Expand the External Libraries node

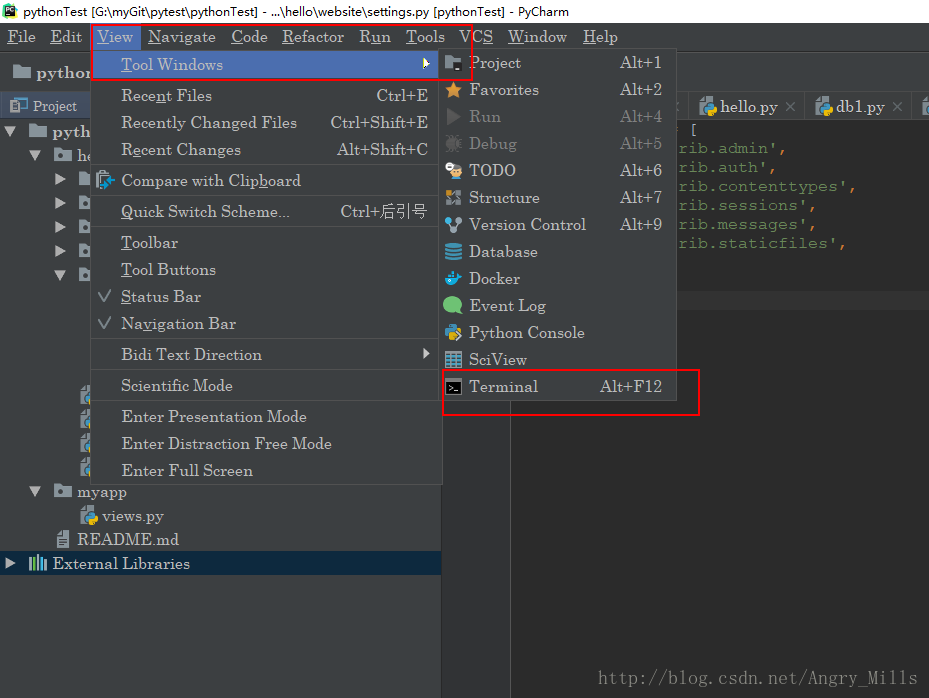10,563
